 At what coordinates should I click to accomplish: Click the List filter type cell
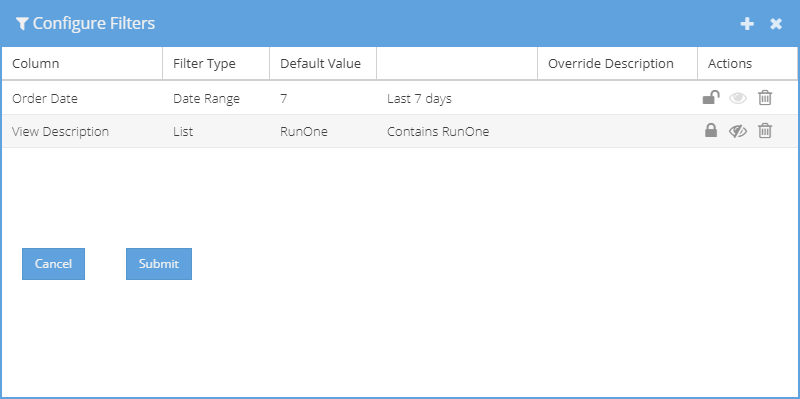(x=216, y=131)
